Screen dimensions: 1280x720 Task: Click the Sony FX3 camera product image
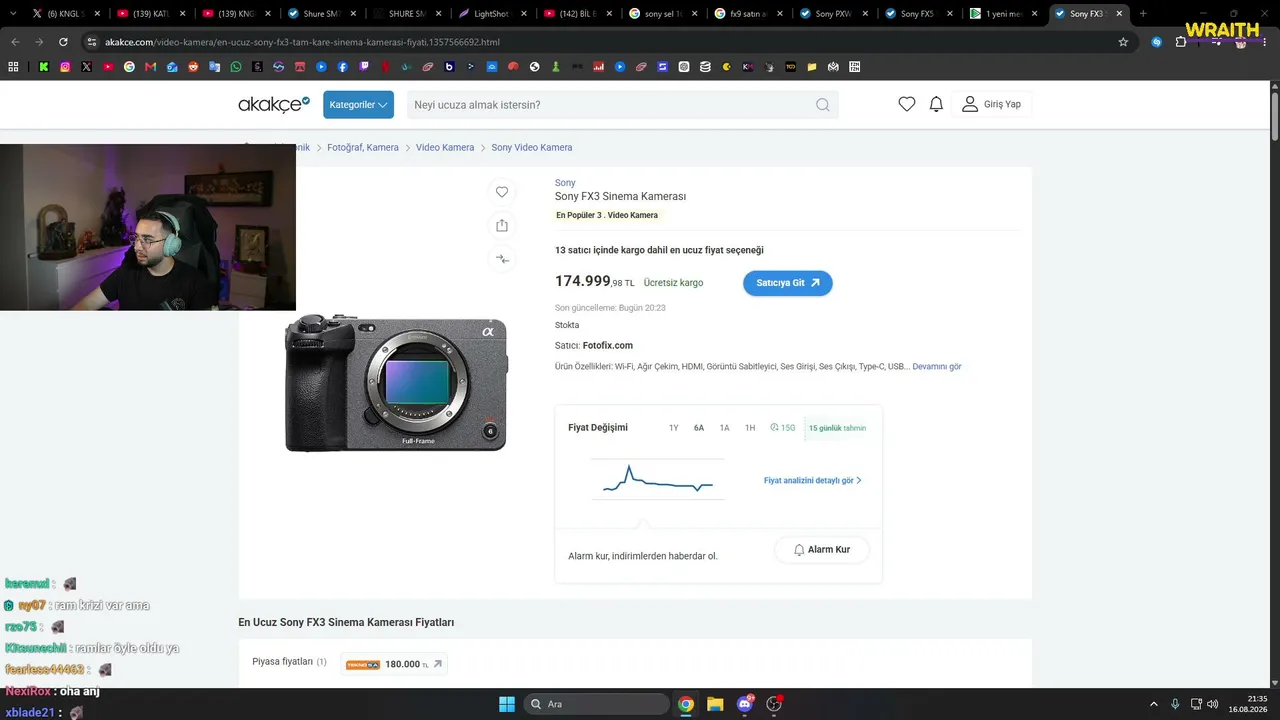click(x=396, y=383)
